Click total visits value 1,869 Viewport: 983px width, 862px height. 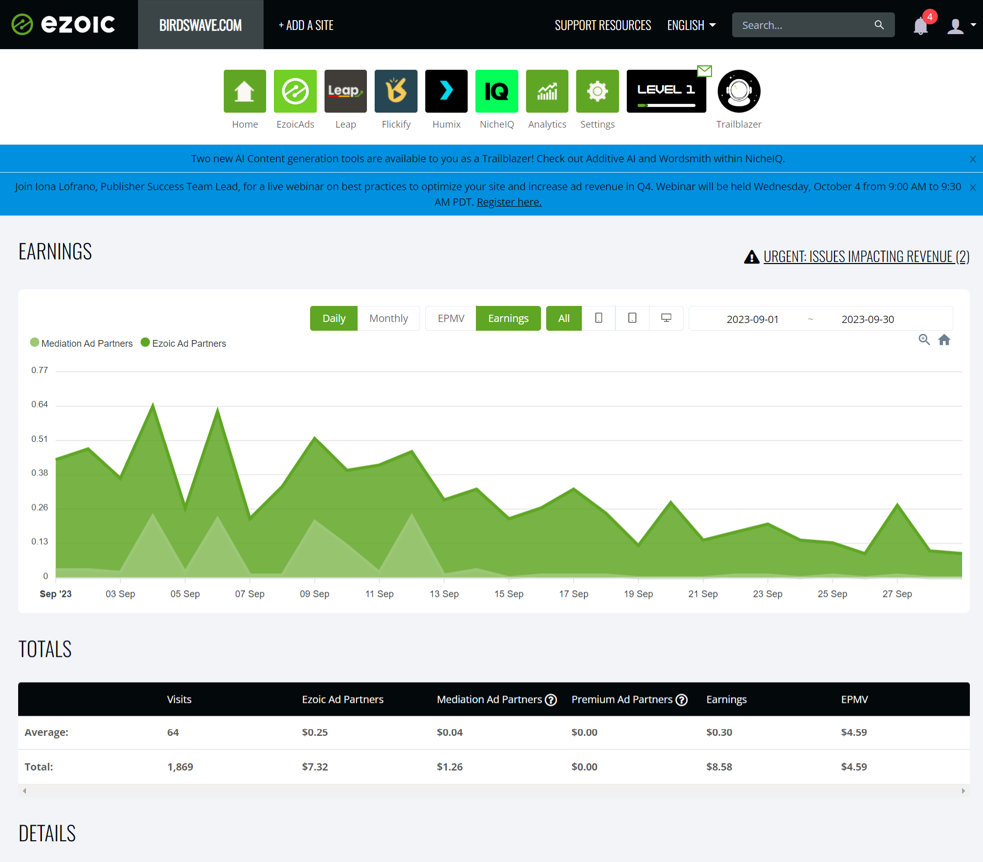[x=180, y=767]
